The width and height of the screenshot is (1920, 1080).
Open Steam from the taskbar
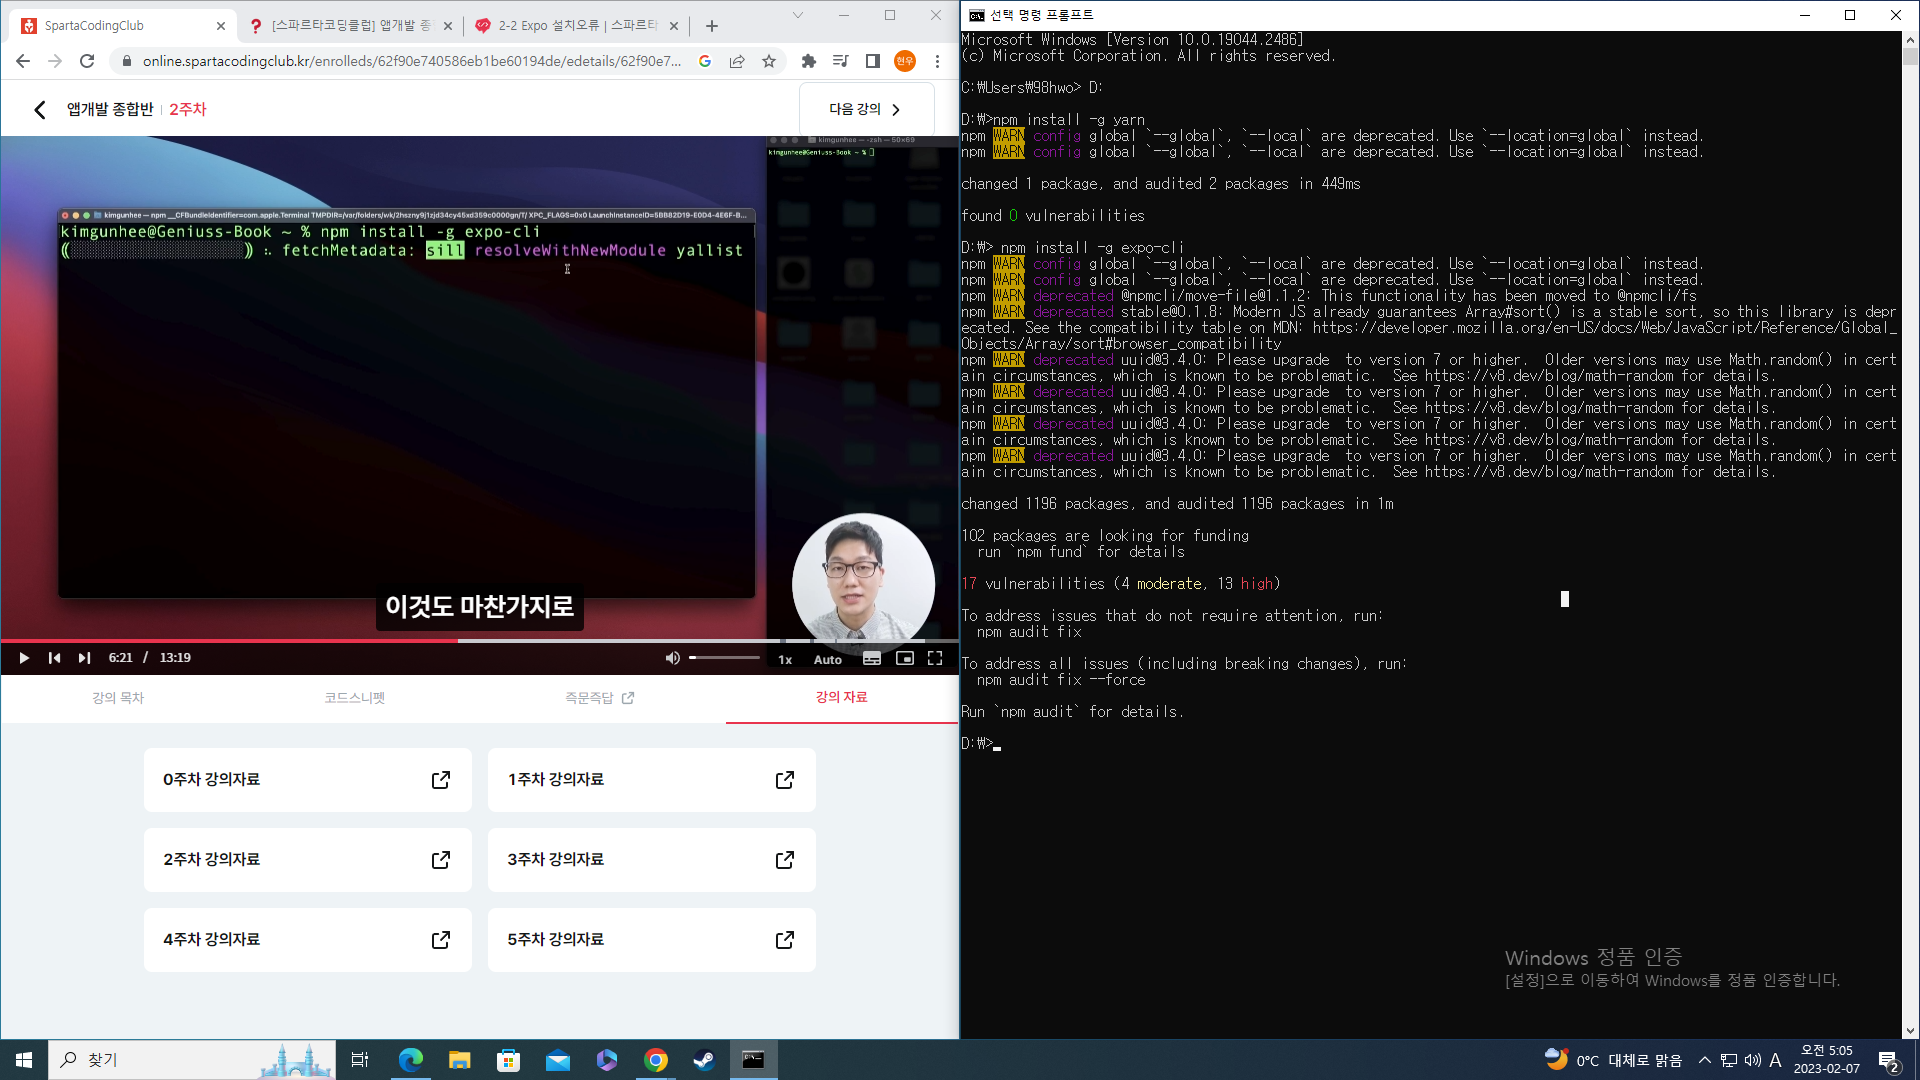coord(705,1060)
